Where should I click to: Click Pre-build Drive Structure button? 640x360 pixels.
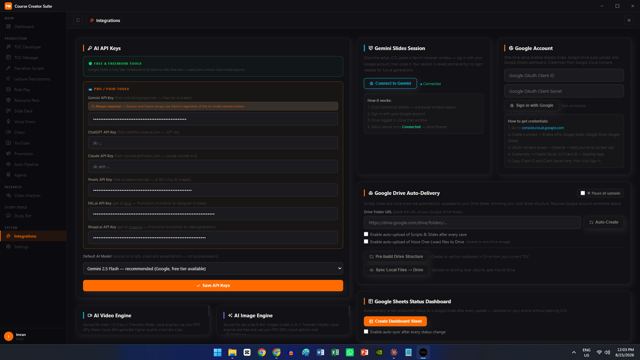pos(396,257)
